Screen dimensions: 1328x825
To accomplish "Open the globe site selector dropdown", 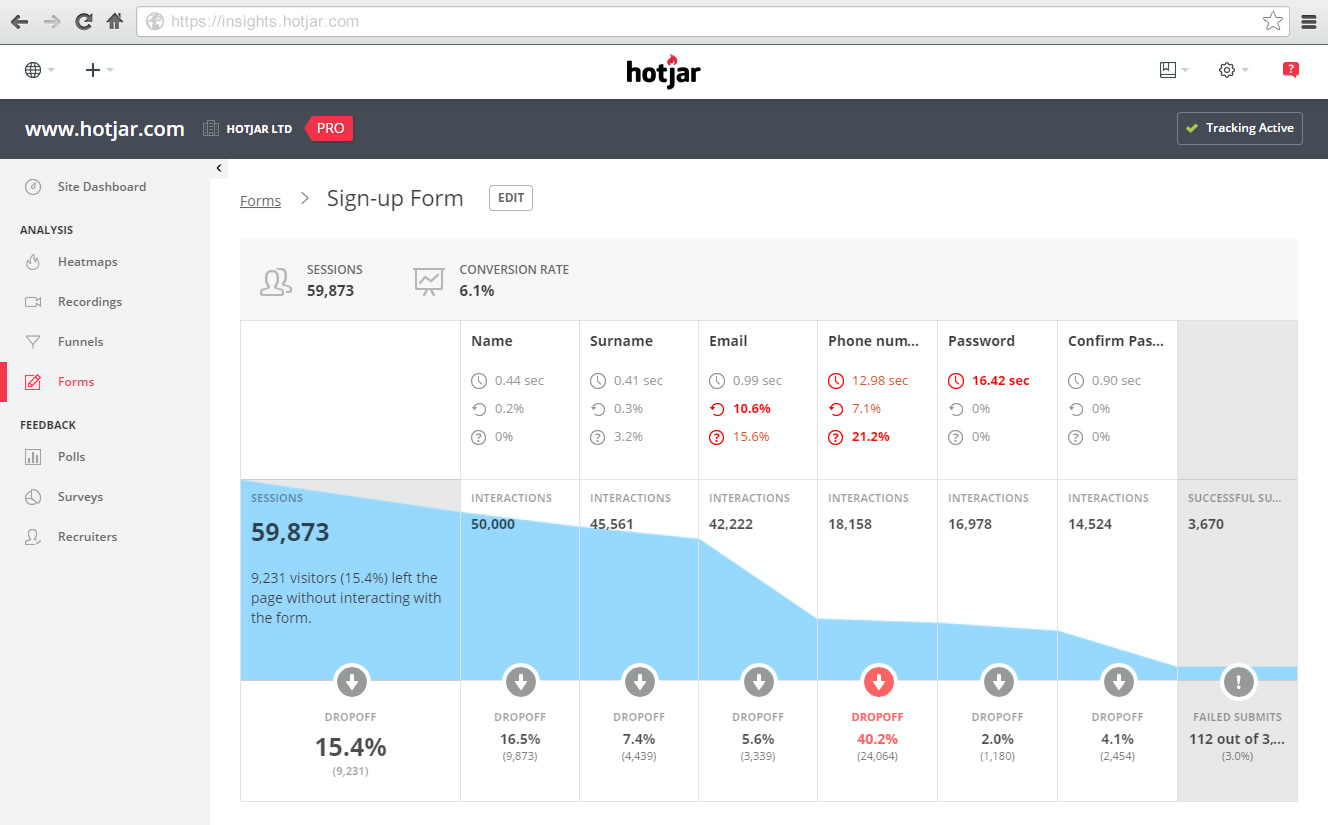I will pyautogui.click(x=38, y=70).
